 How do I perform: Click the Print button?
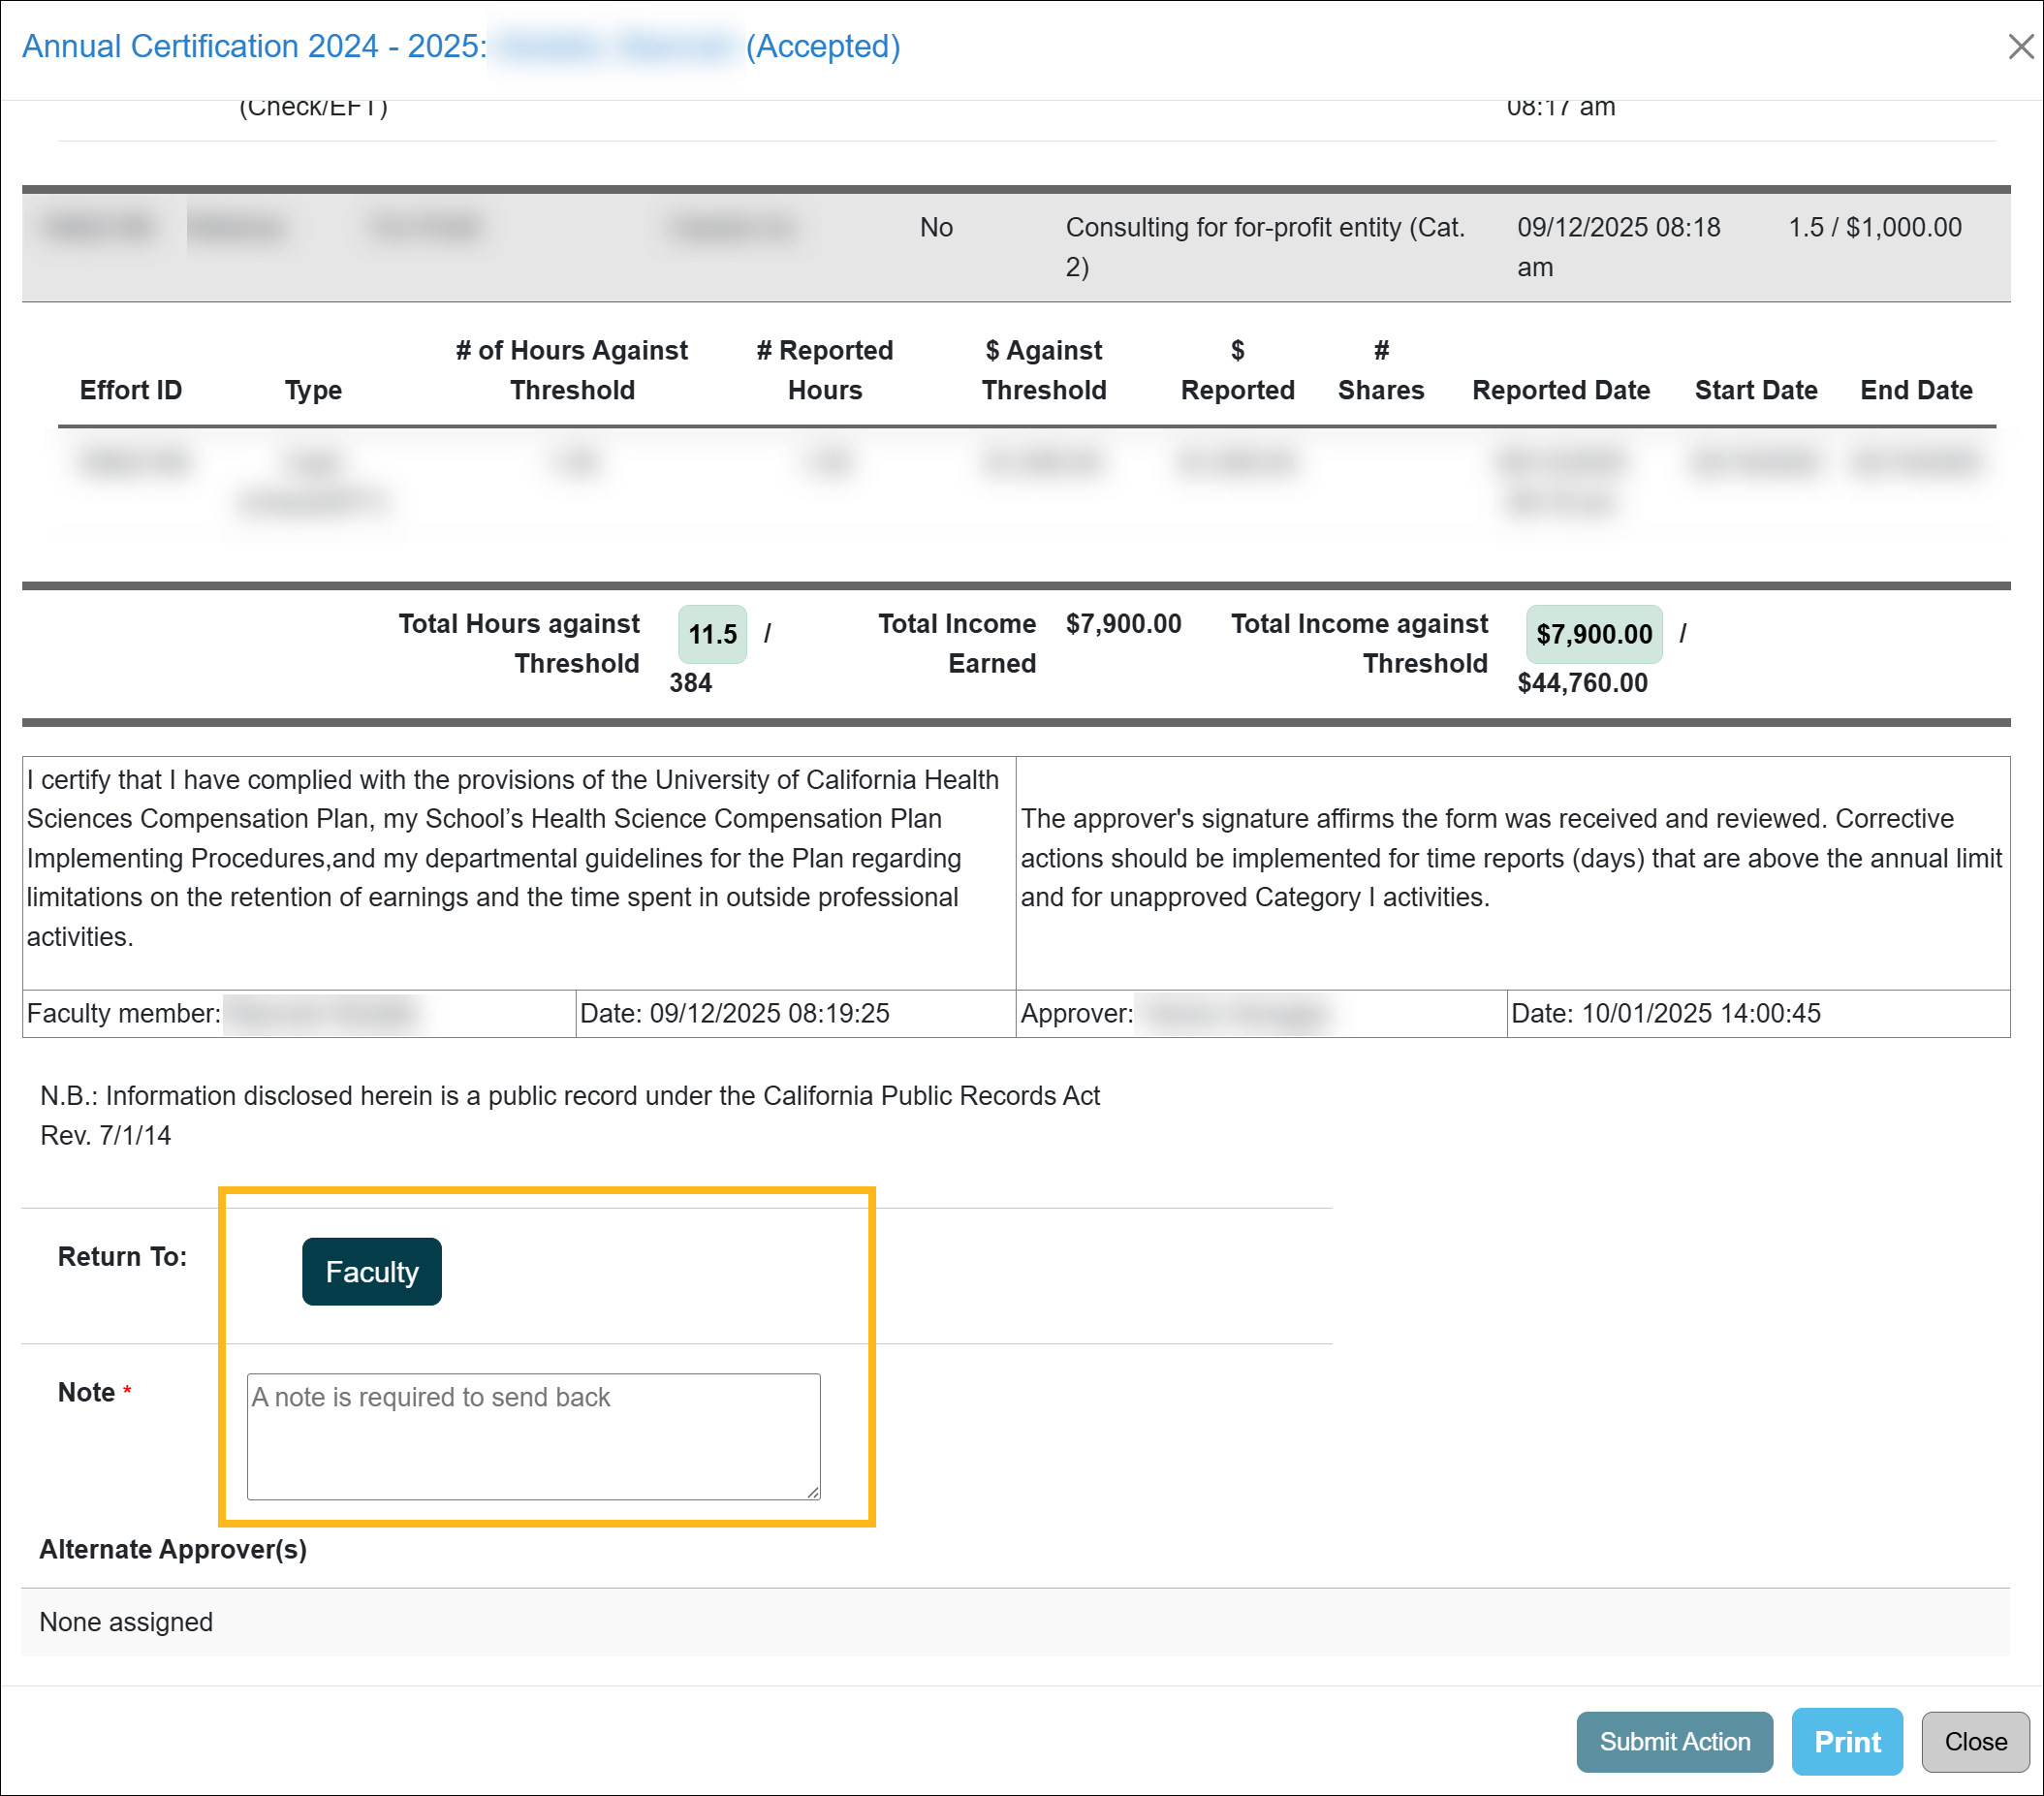(x=1847, y=1741)
